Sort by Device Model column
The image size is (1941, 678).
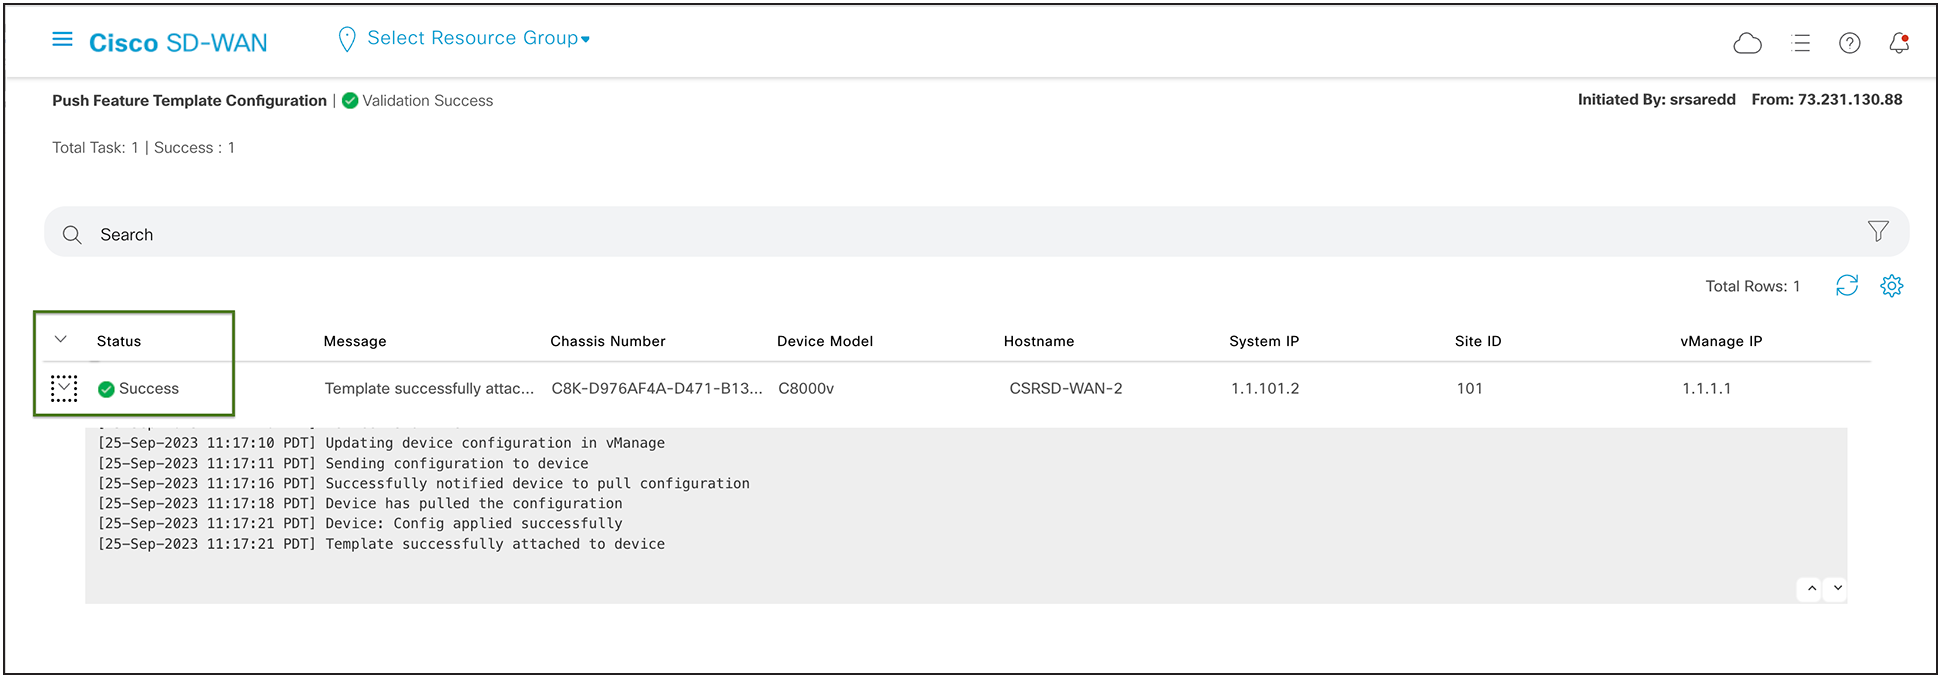pyautogui.click(x=825, y=341)
